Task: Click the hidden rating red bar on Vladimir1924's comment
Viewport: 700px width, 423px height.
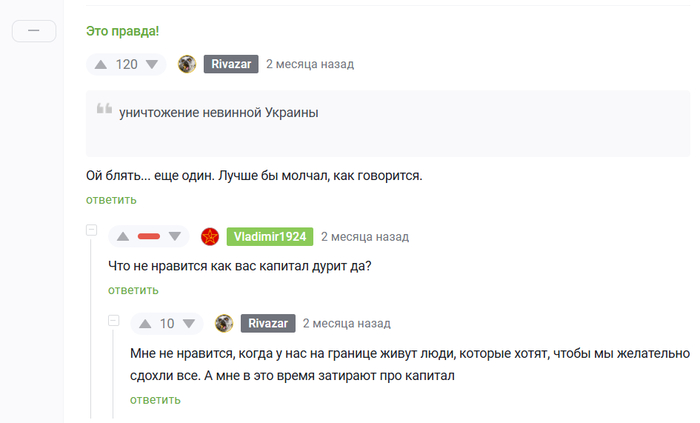Action: (149, 237)
